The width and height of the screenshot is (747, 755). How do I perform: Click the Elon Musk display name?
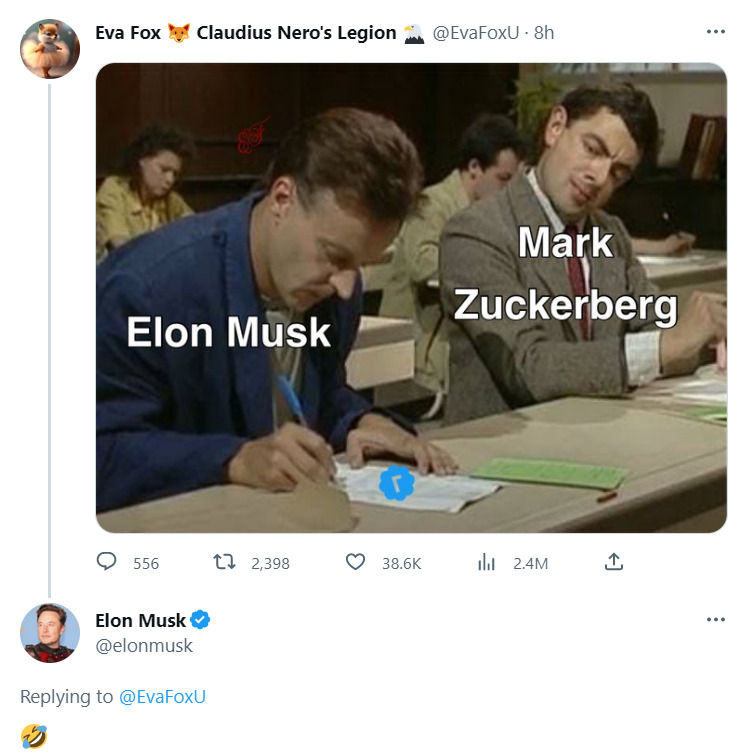[x=140, y=620]
